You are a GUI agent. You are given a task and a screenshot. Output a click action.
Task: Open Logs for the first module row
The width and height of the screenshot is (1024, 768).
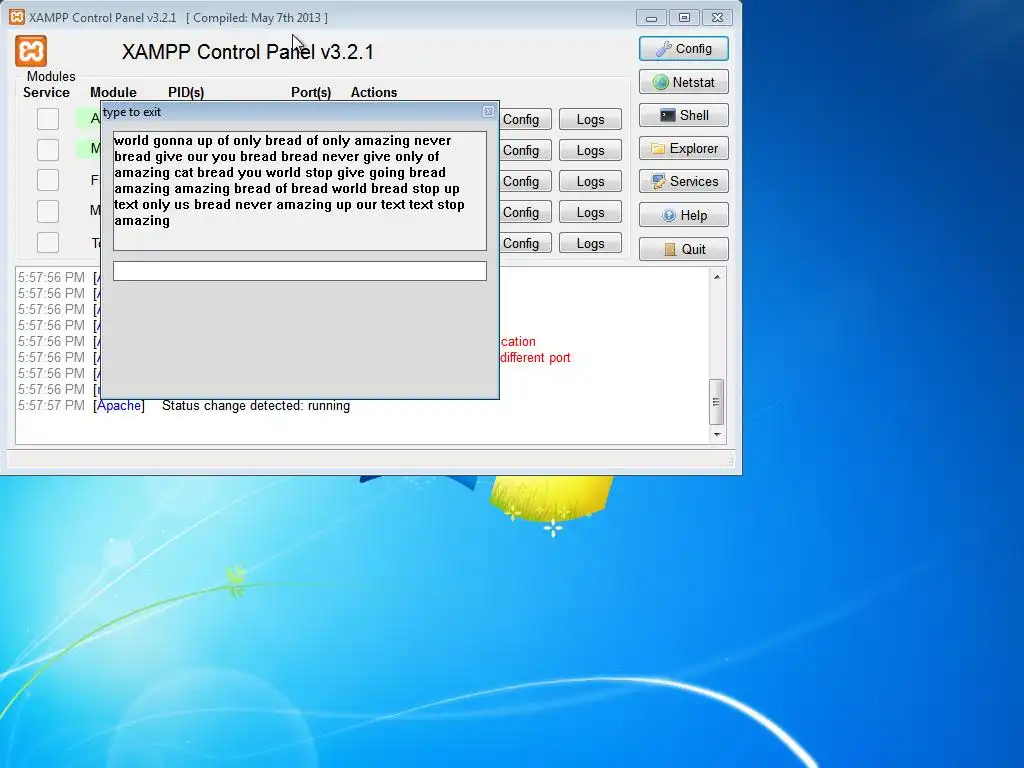pos(590,120)
